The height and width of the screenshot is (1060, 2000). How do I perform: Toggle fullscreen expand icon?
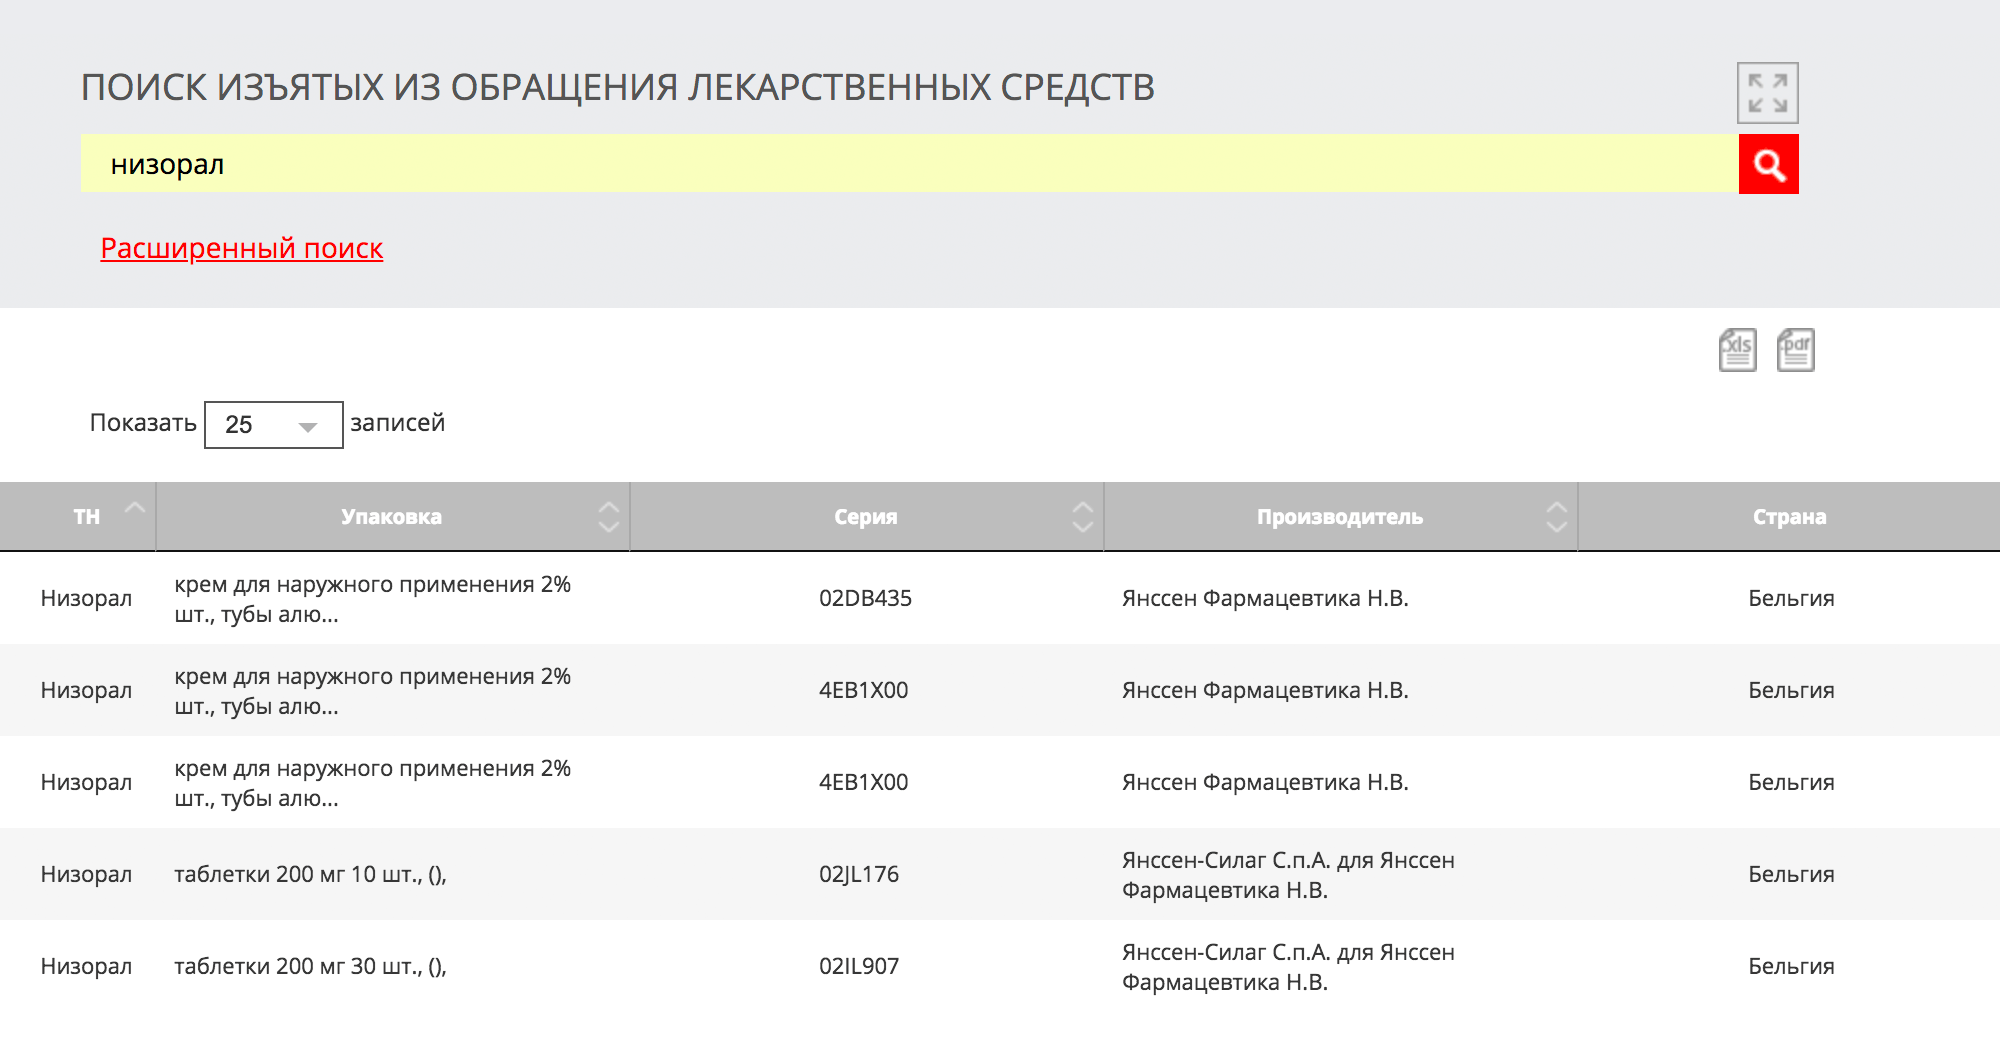coord(1768,93)
